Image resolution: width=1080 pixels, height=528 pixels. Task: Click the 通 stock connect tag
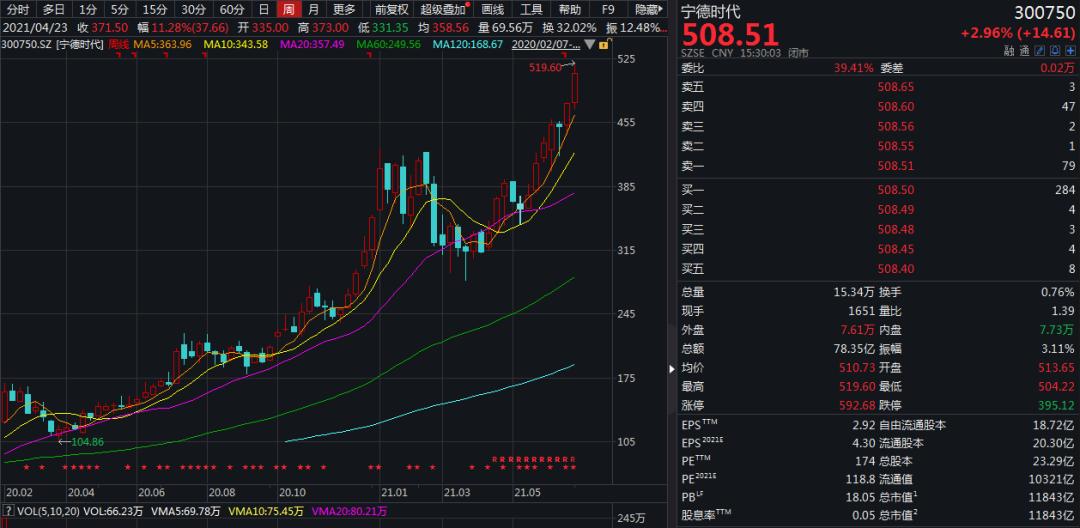(x=1024, y=51)
